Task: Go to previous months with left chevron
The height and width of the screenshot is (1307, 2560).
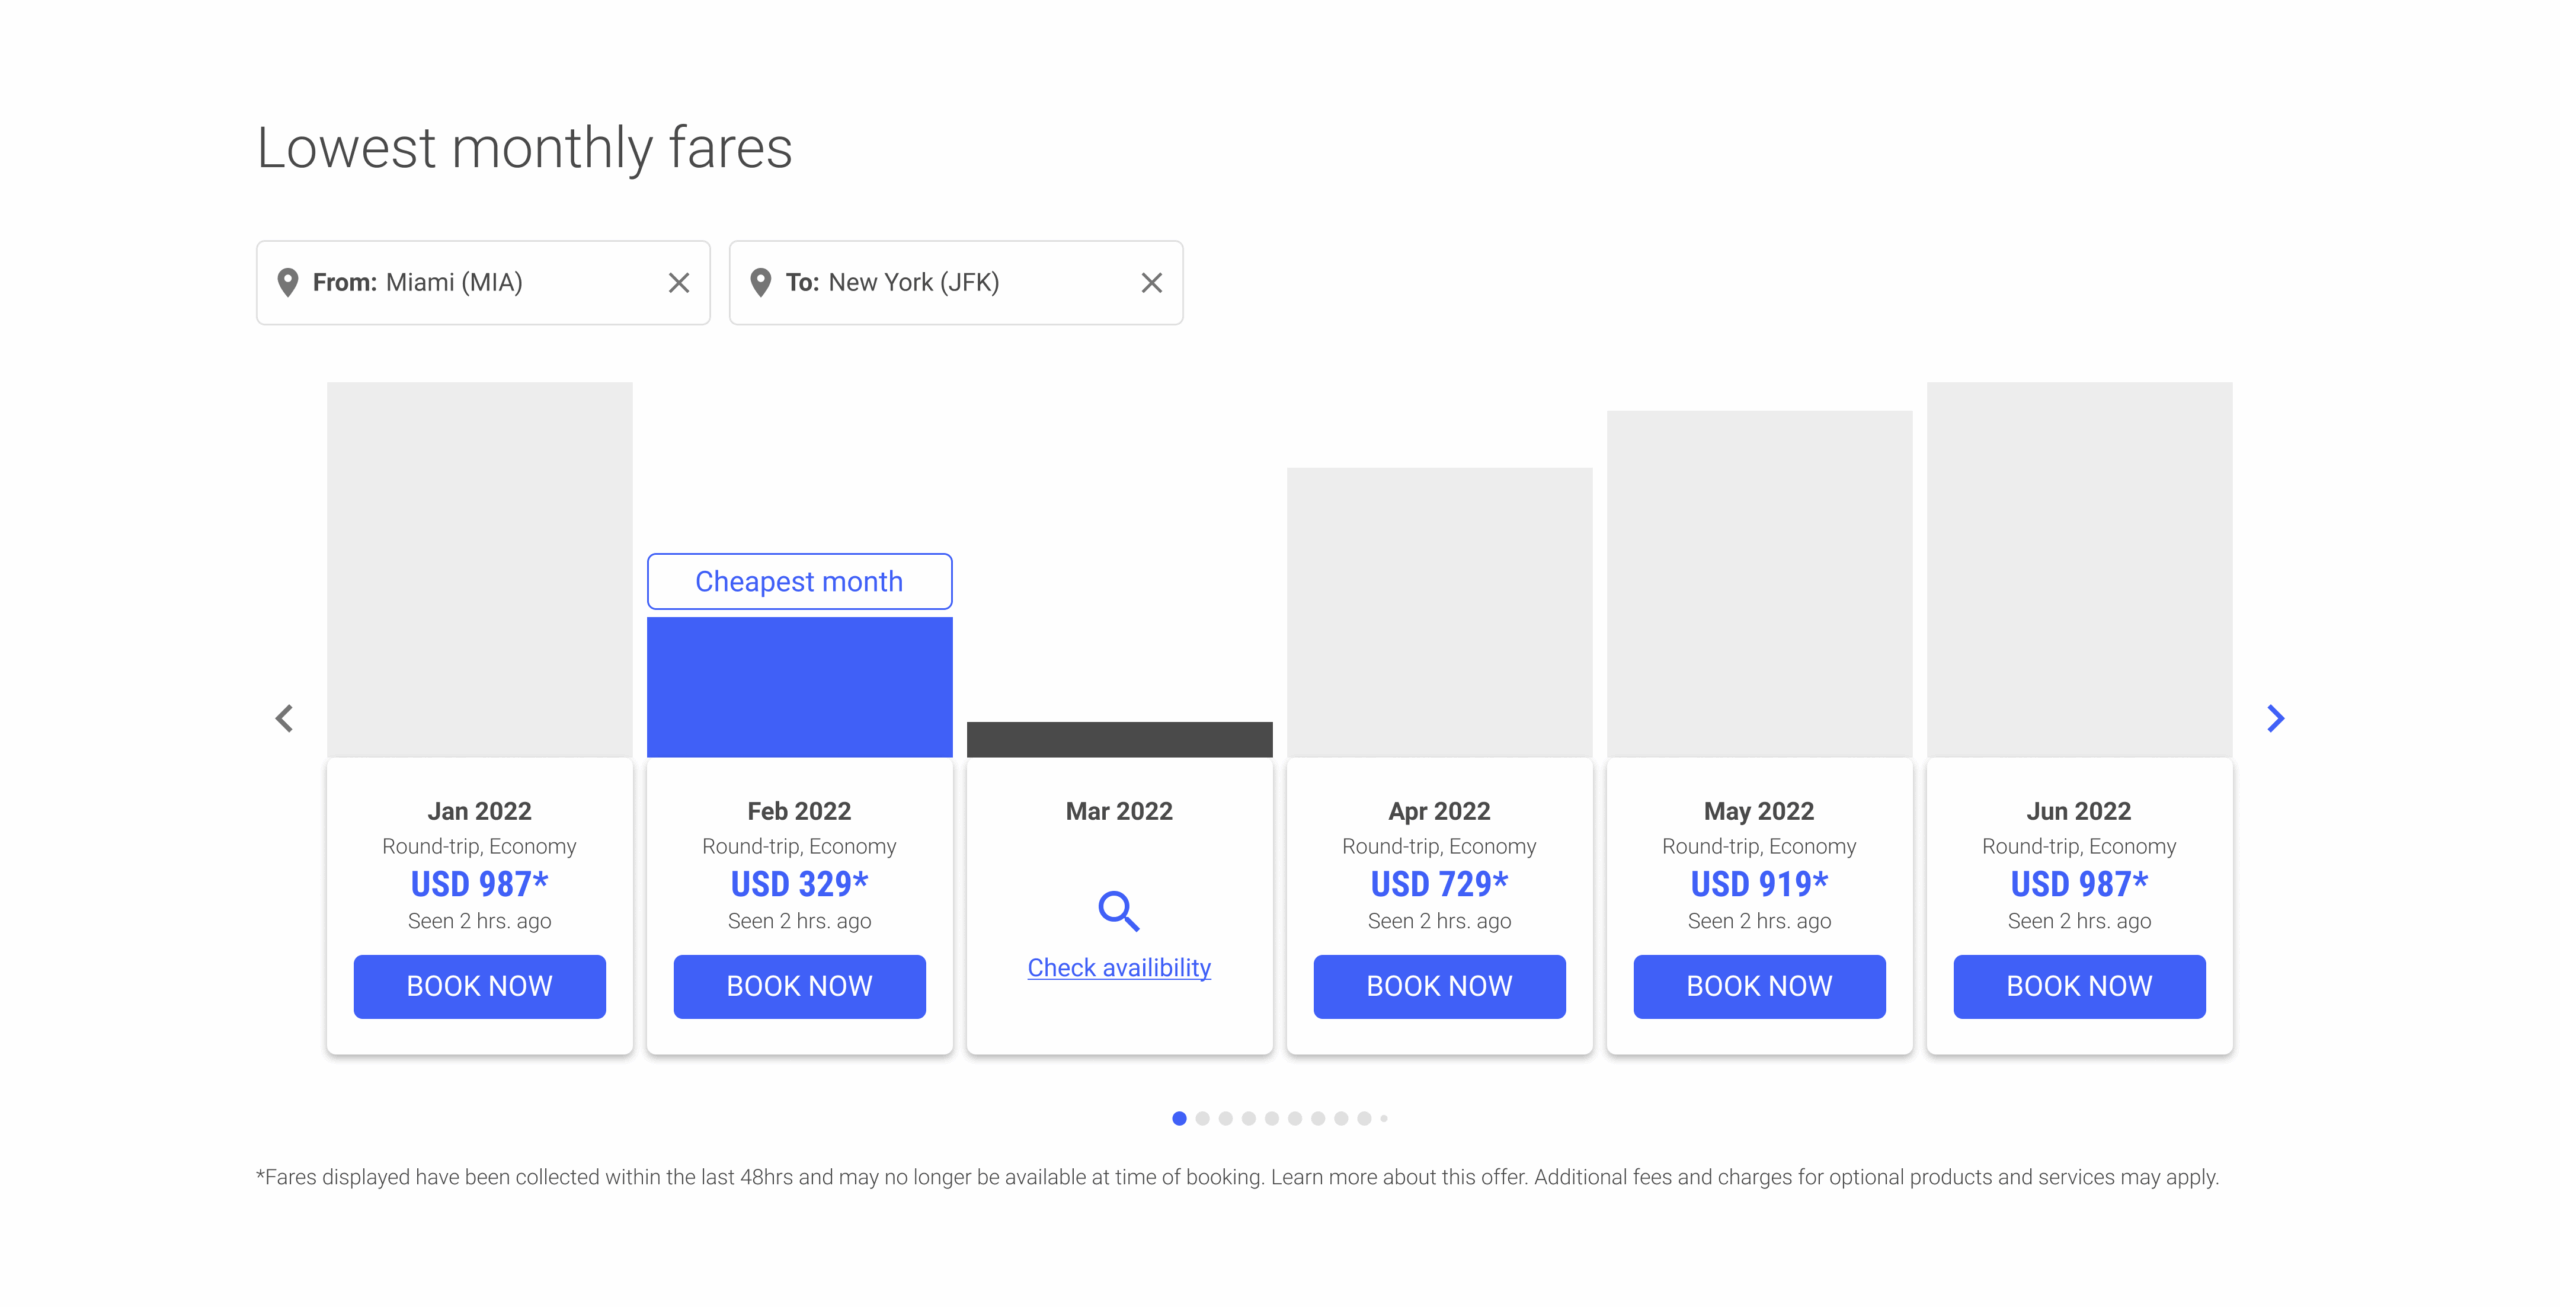Action: coord(285,718)
